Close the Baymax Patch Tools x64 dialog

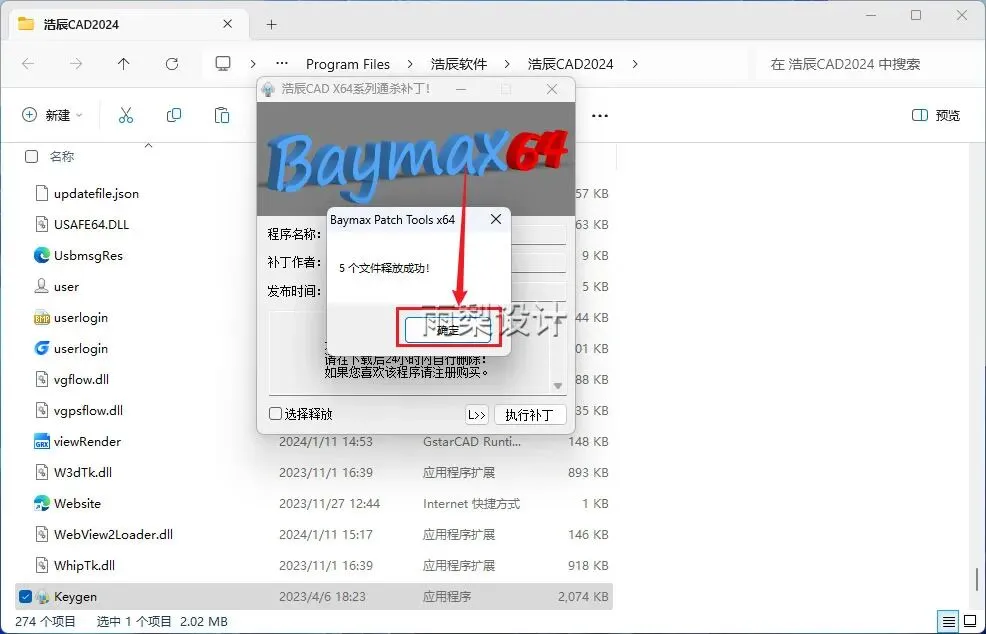[496, 219]
